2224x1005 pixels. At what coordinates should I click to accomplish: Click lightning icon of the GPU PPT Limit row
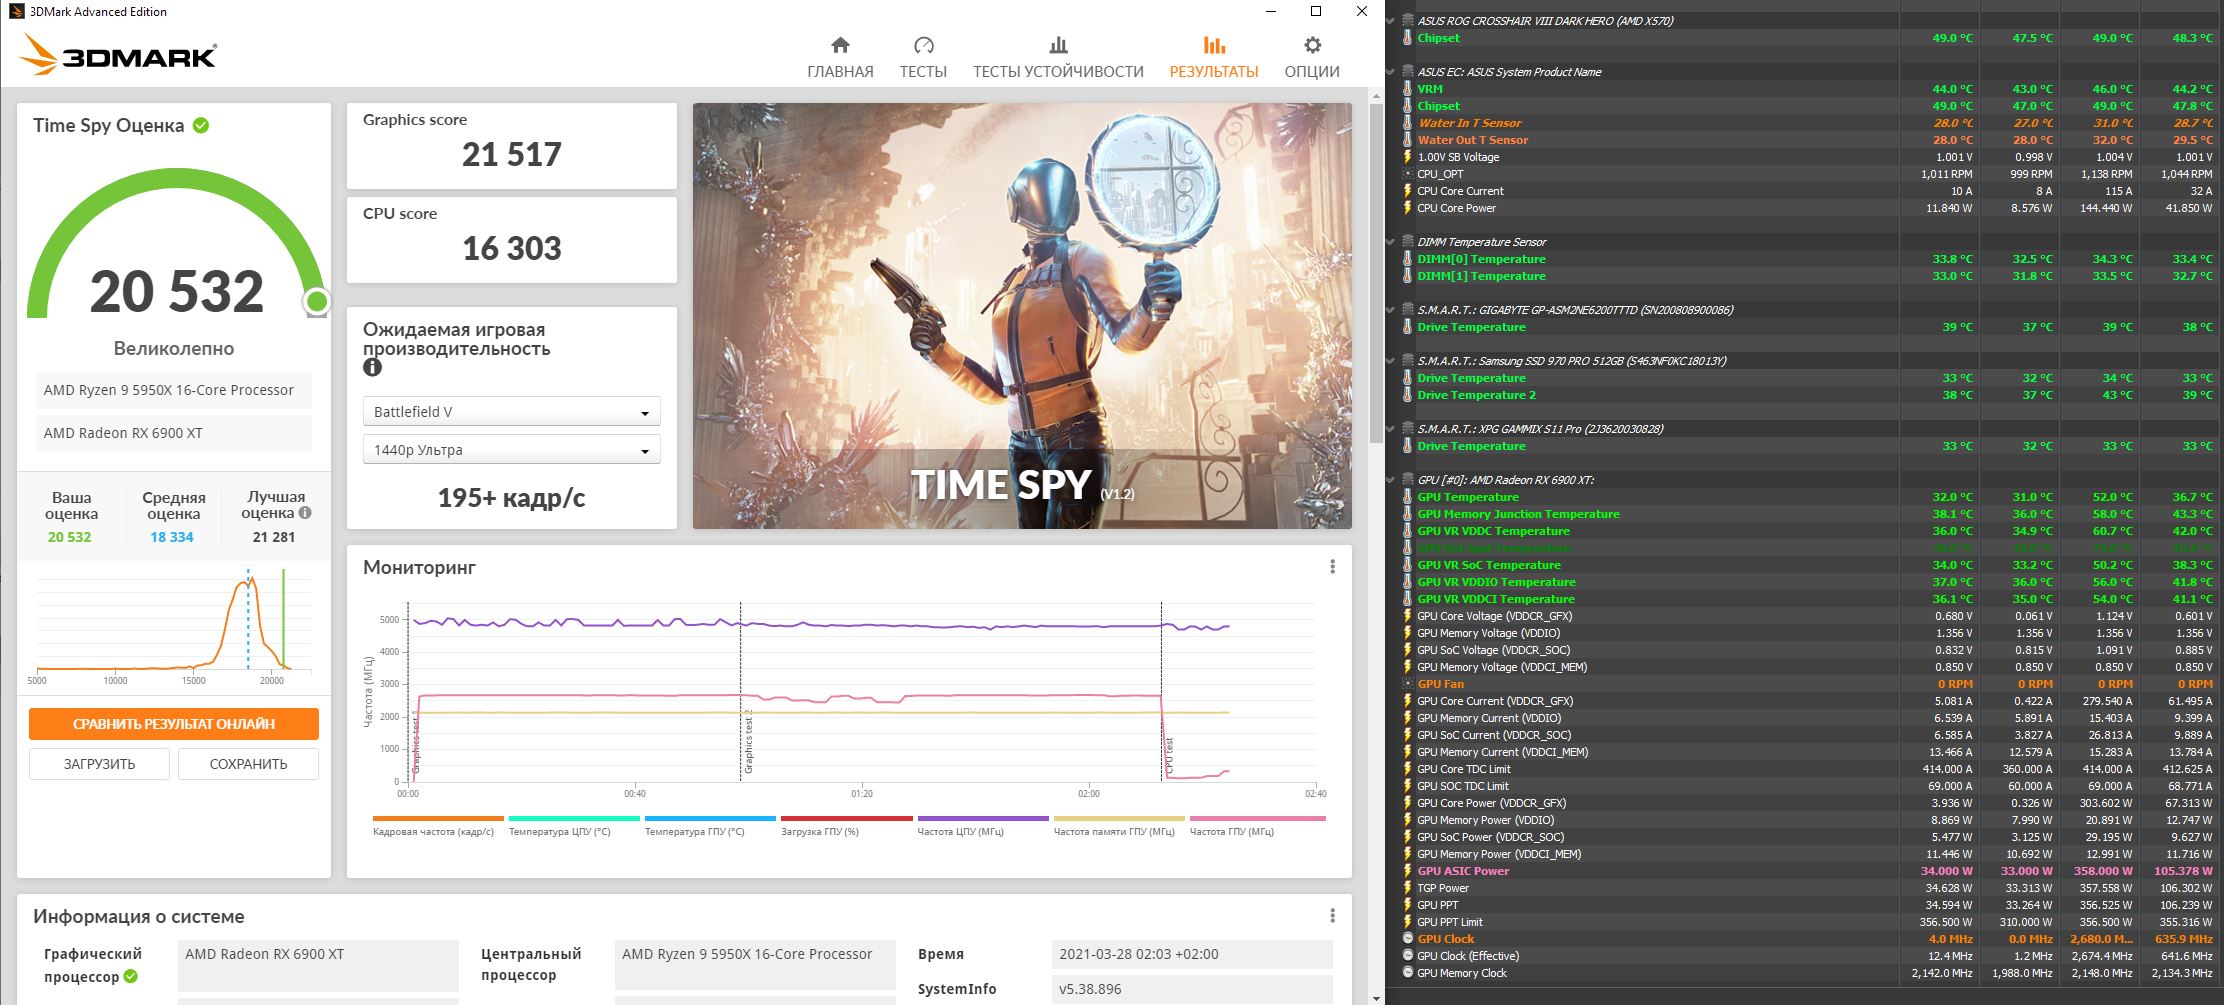1407,922
